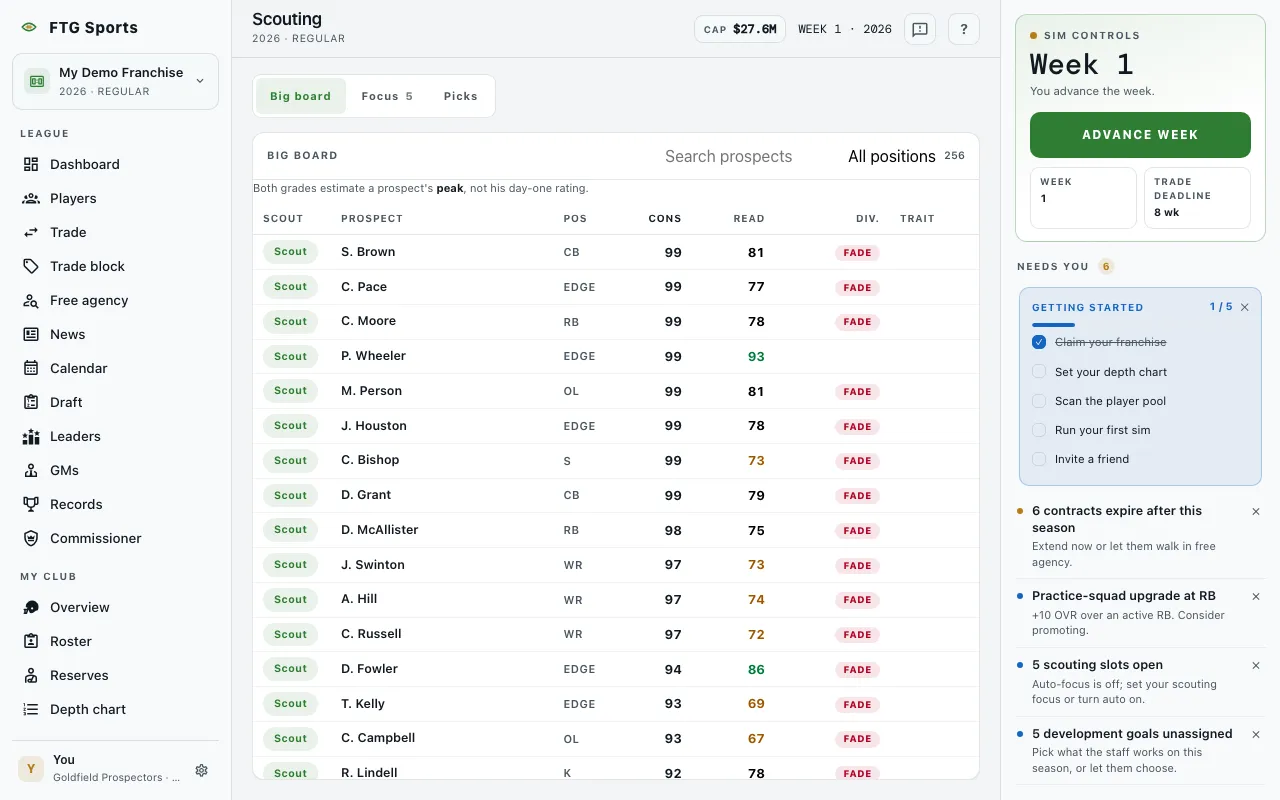
Task: Dismiss the scouting slots open notification
Action: click(1256, 665)
